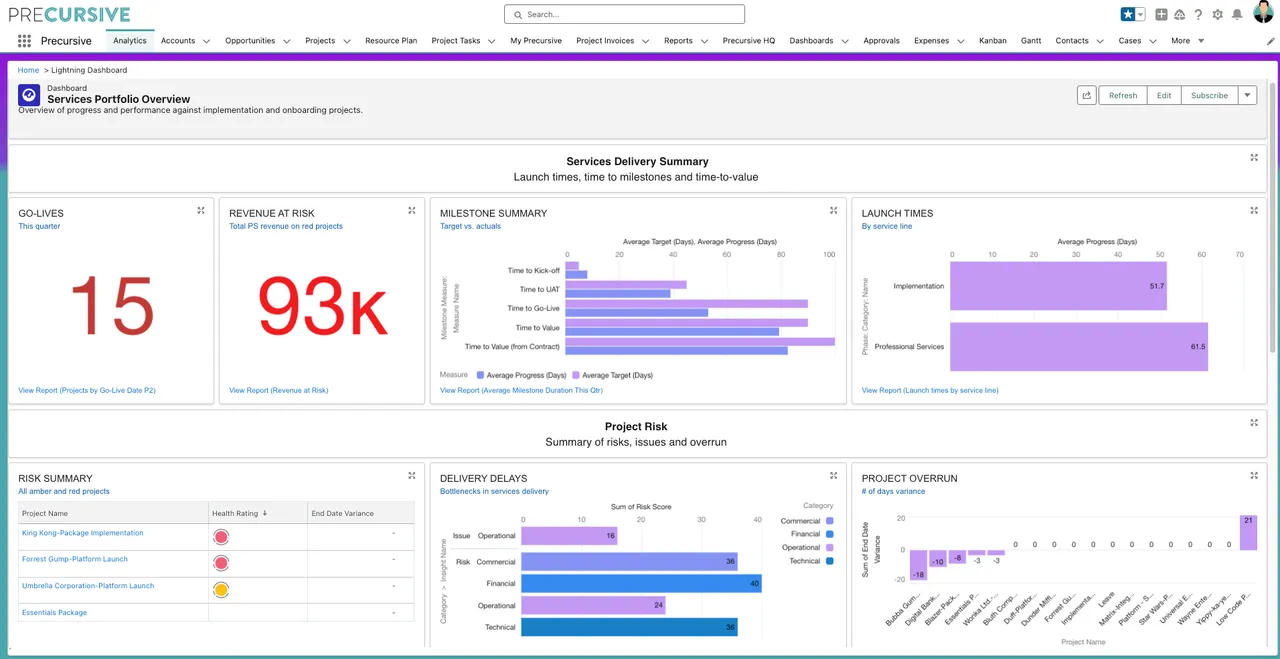
Task: Click the dashboard share icon
Action: click(x=1087, y=95)
